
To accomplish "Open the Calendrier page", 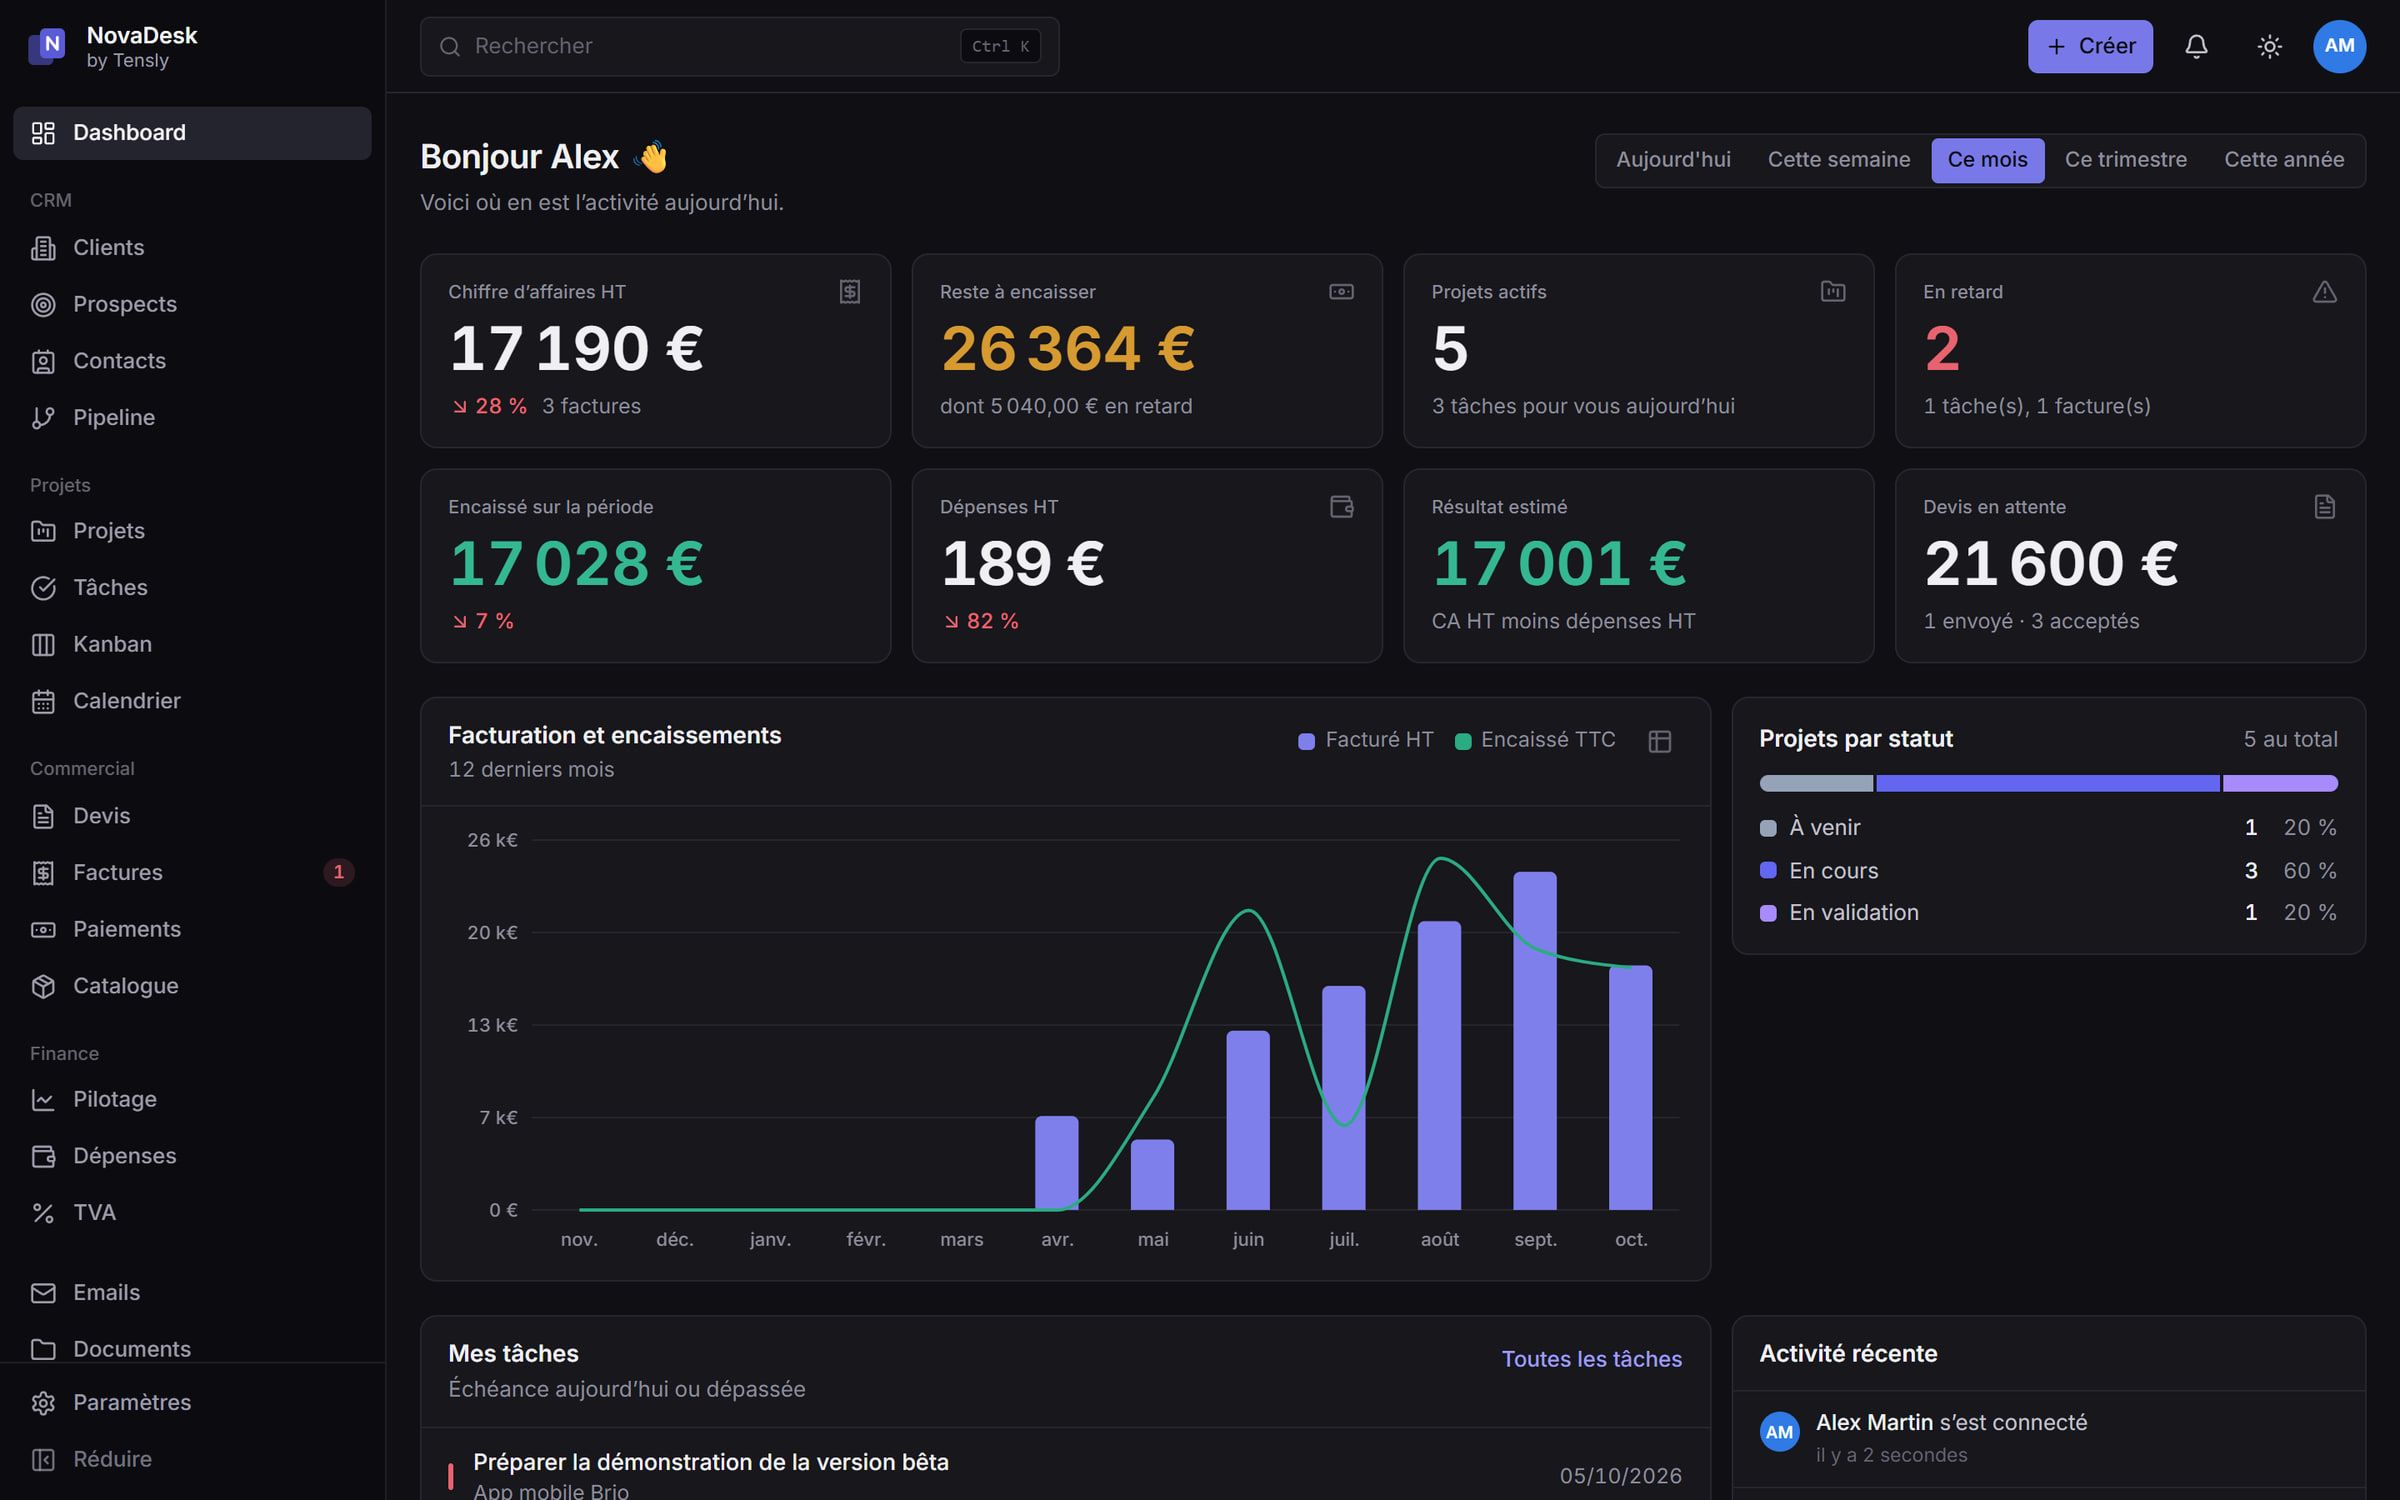I will [192, 701].
